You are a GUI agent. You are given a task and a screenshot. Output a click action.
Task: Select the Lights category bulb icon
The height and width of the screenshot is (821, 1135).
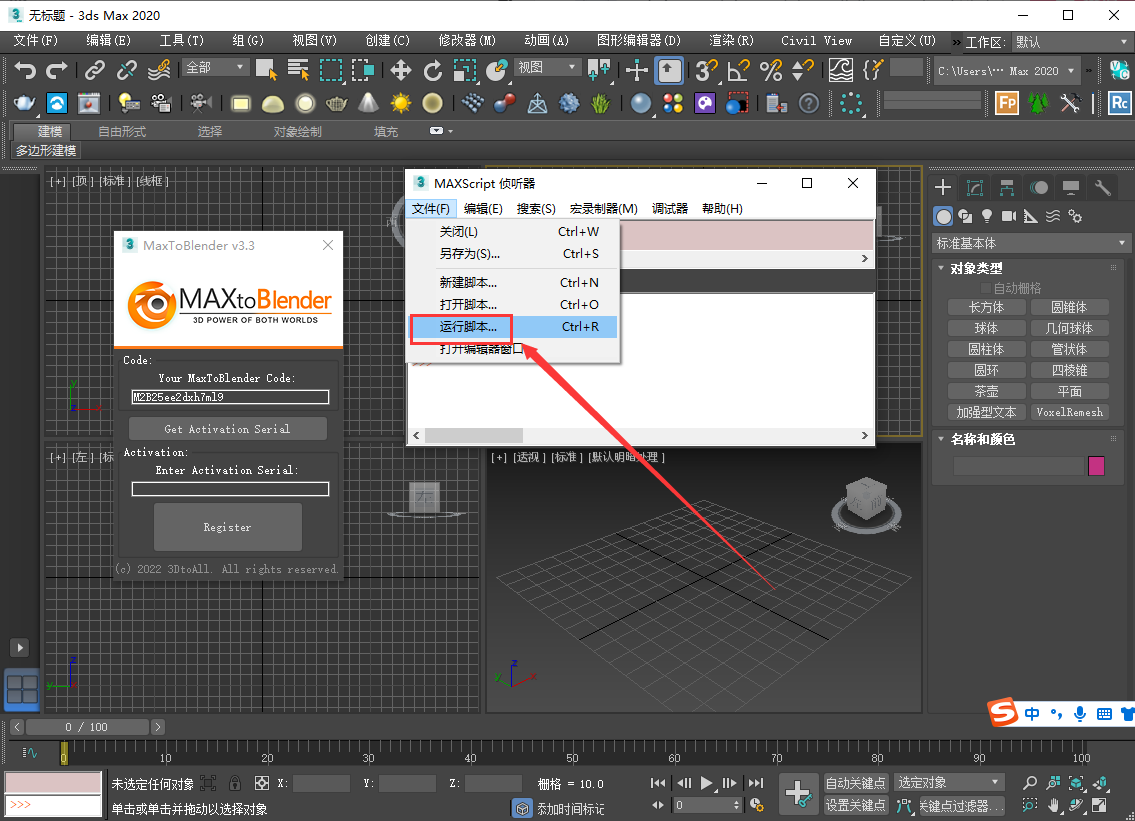[987, 216]
